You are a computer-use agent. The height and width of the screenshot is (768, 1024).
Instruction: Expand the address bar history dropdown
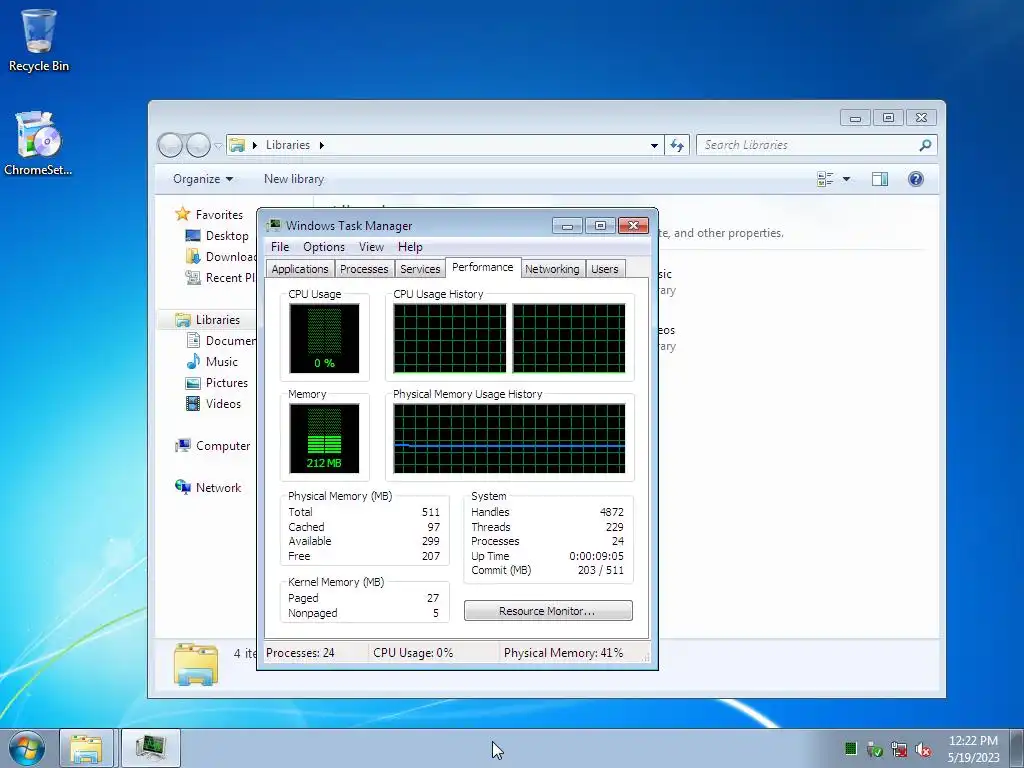[x=654, y=145]
